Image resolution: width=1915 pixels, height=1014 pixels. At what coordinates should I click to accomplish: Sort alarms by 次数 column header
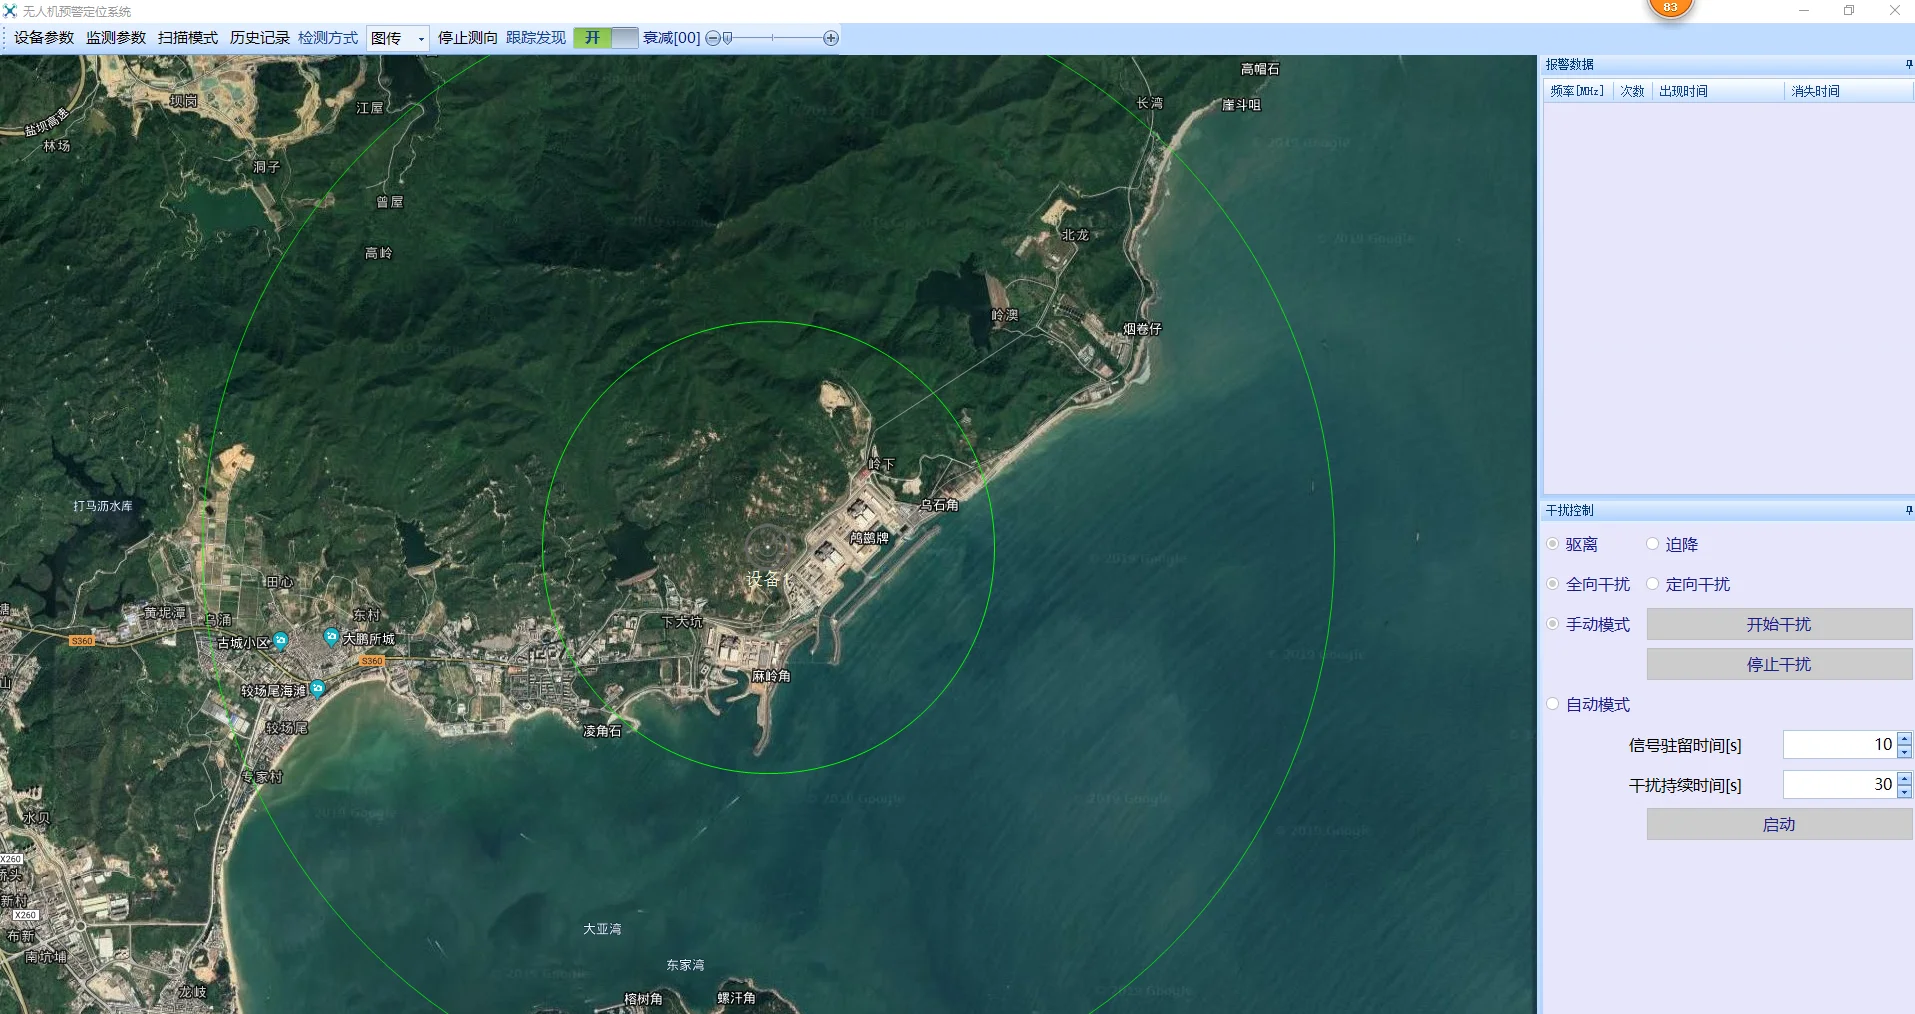[1632, 91]
